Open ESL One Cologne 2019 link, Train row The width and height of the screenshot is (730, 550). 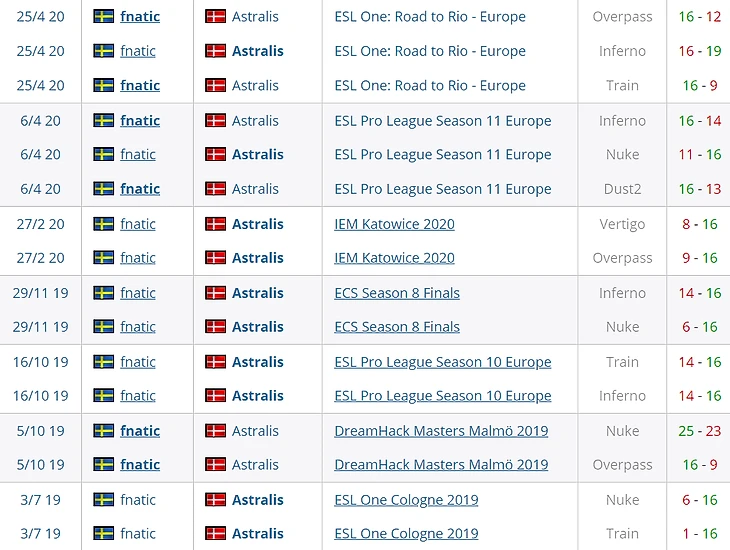pyautogui.click(x=406, y=534)
